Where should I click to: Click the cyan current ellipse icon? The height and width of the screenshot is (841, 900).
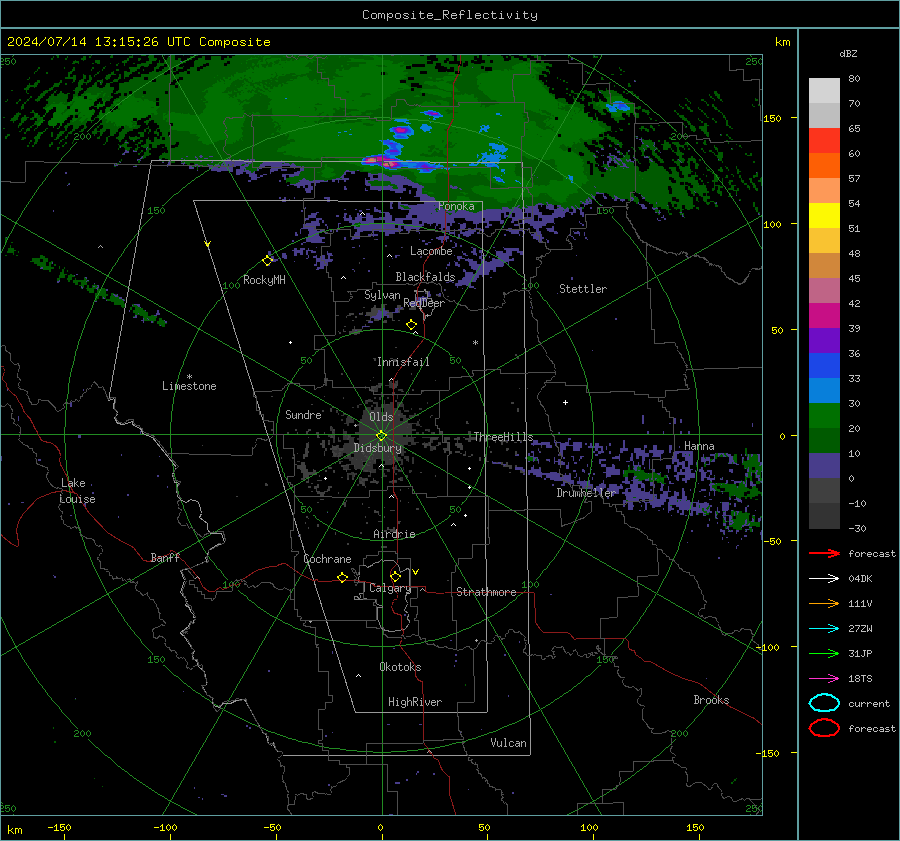[824, 703]
